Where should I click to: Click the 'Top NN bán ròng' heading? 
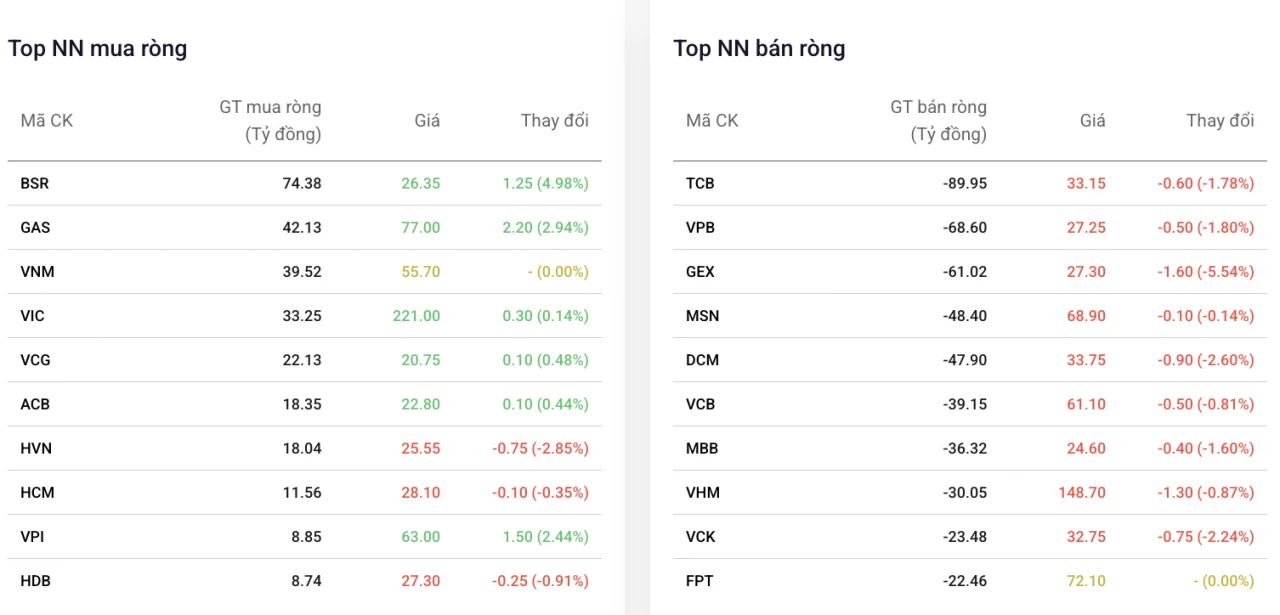point(759,48)
